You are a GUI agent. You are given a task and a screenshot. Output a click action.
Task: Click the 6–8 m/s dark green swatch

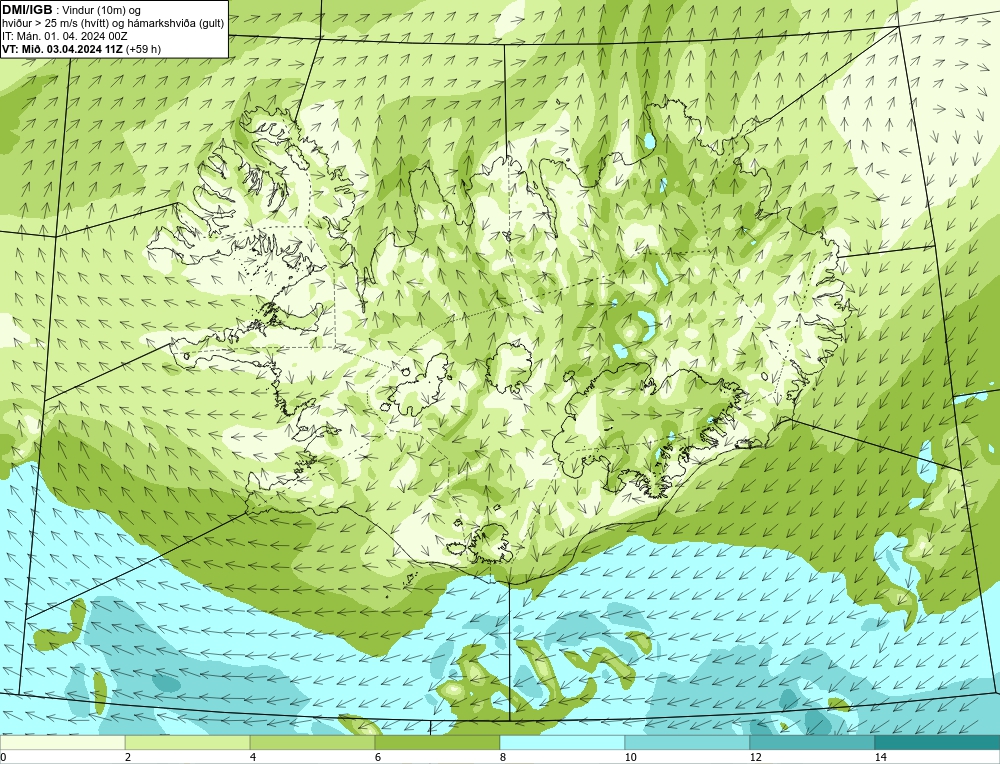[x=438, y=742]
